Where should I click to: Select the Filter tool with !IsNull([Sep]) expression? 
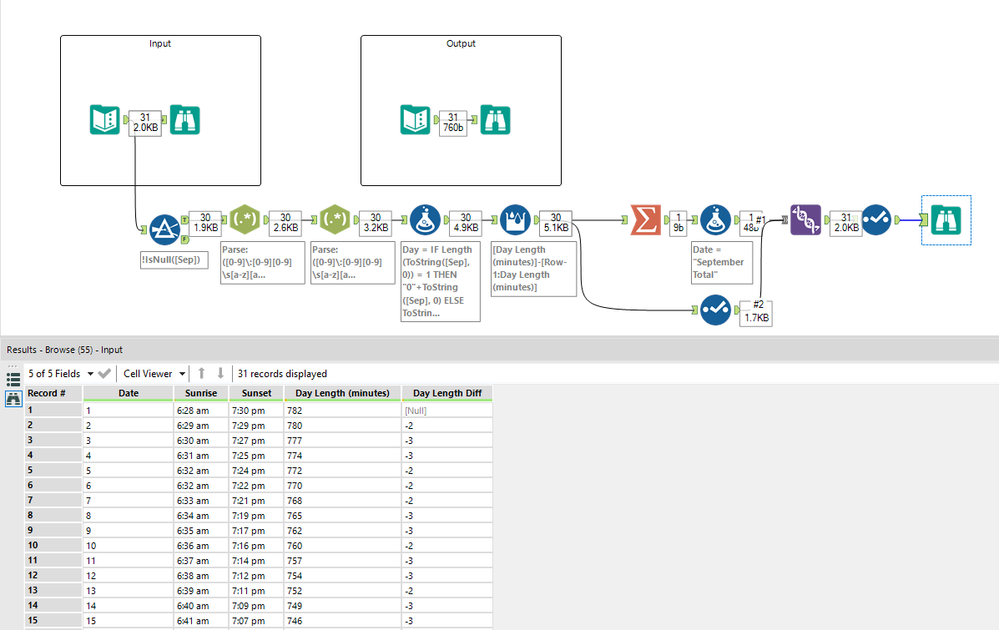coord(163,229)
